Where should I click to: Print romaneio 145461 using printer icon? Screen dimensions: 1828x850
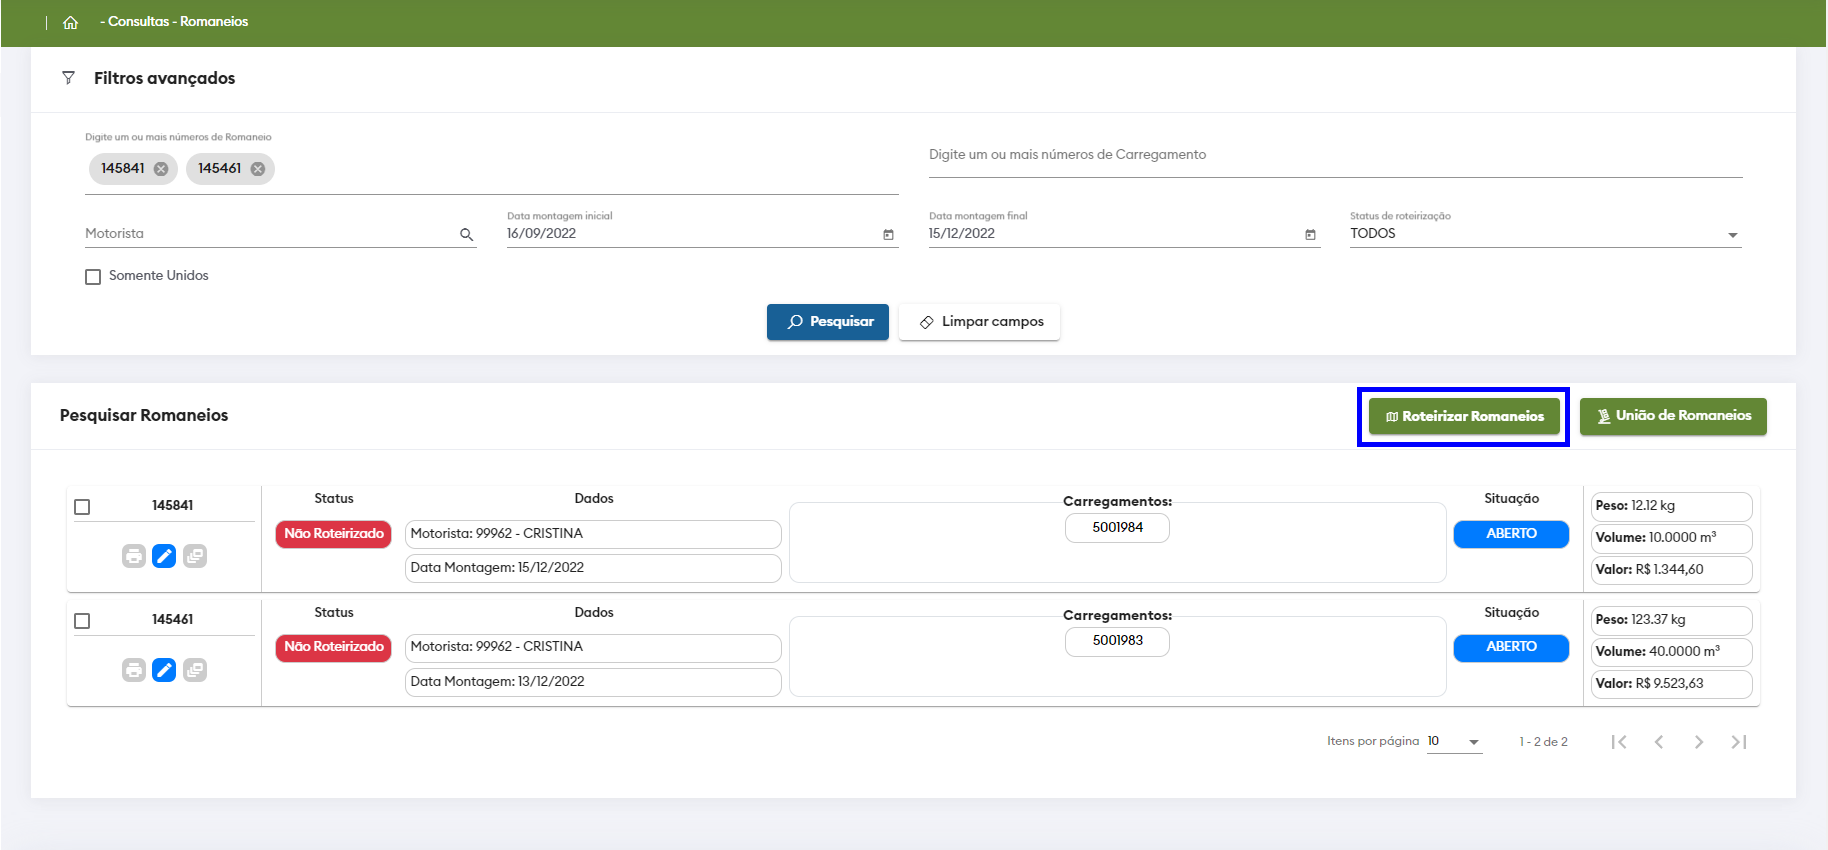134,670
